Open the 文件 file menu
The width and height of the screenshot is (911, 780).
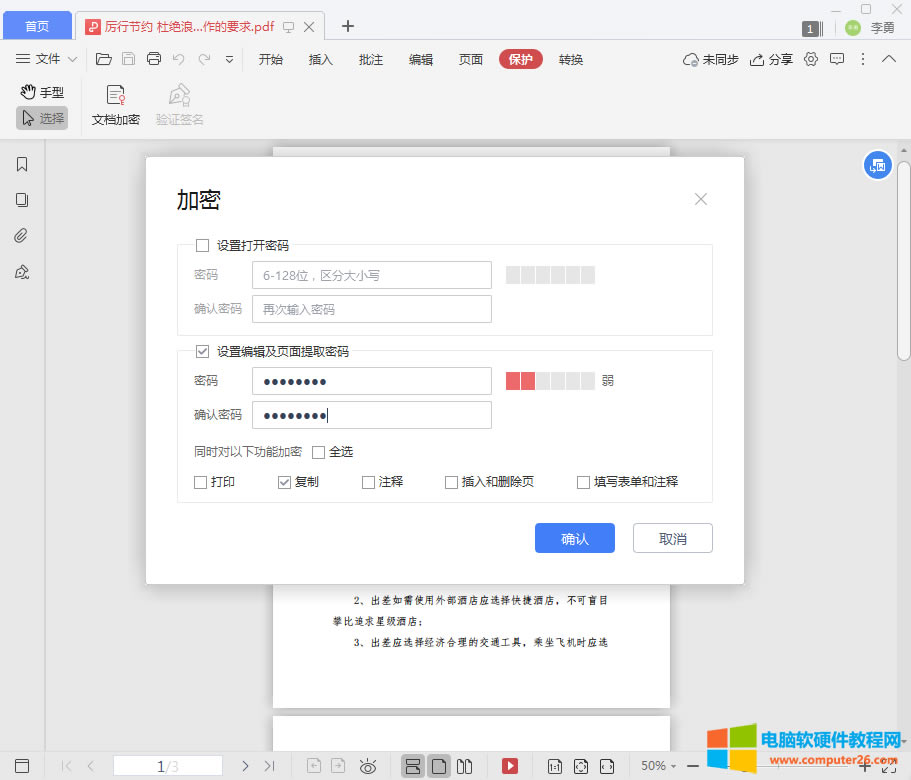(x=48, y=59)
